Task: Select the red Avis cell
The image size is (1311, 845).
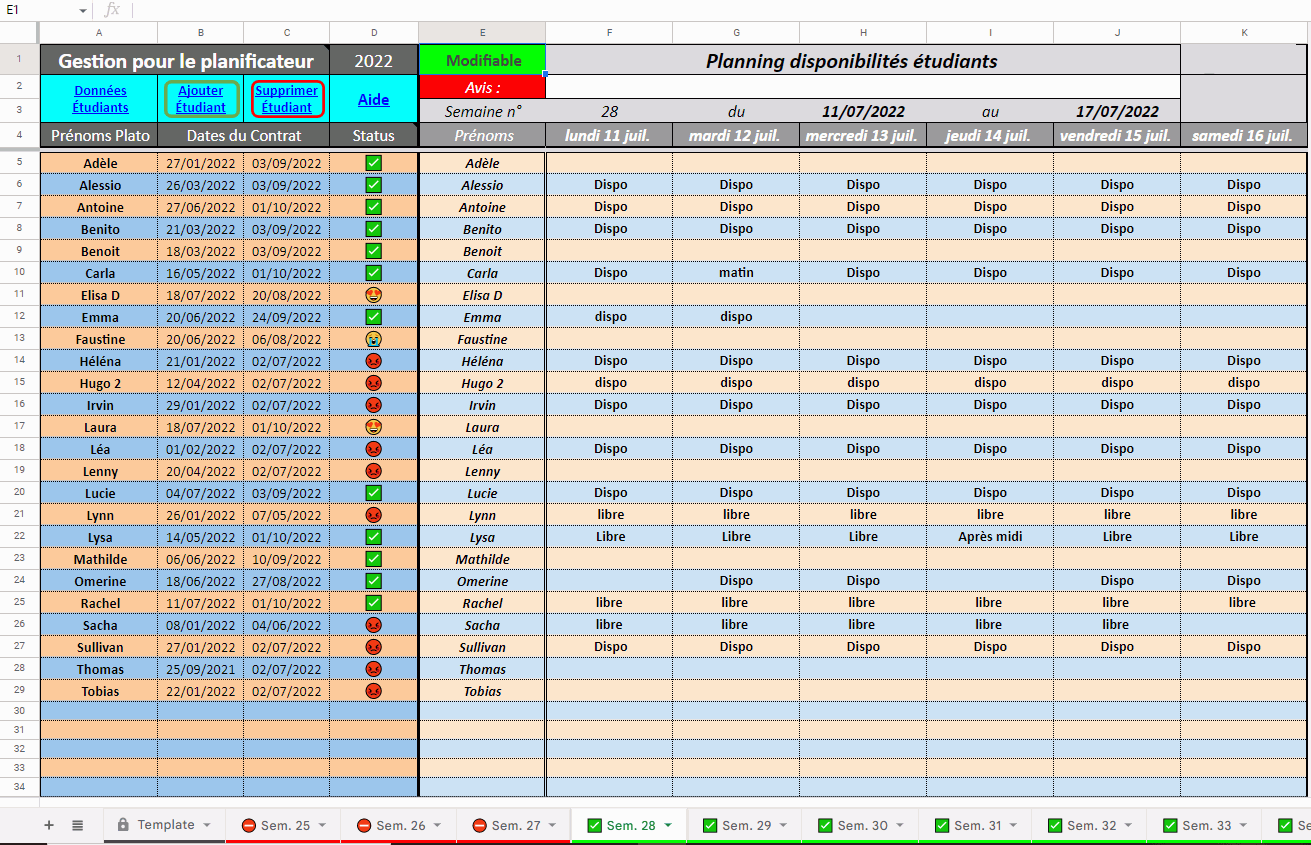Action: pos(483,87)
